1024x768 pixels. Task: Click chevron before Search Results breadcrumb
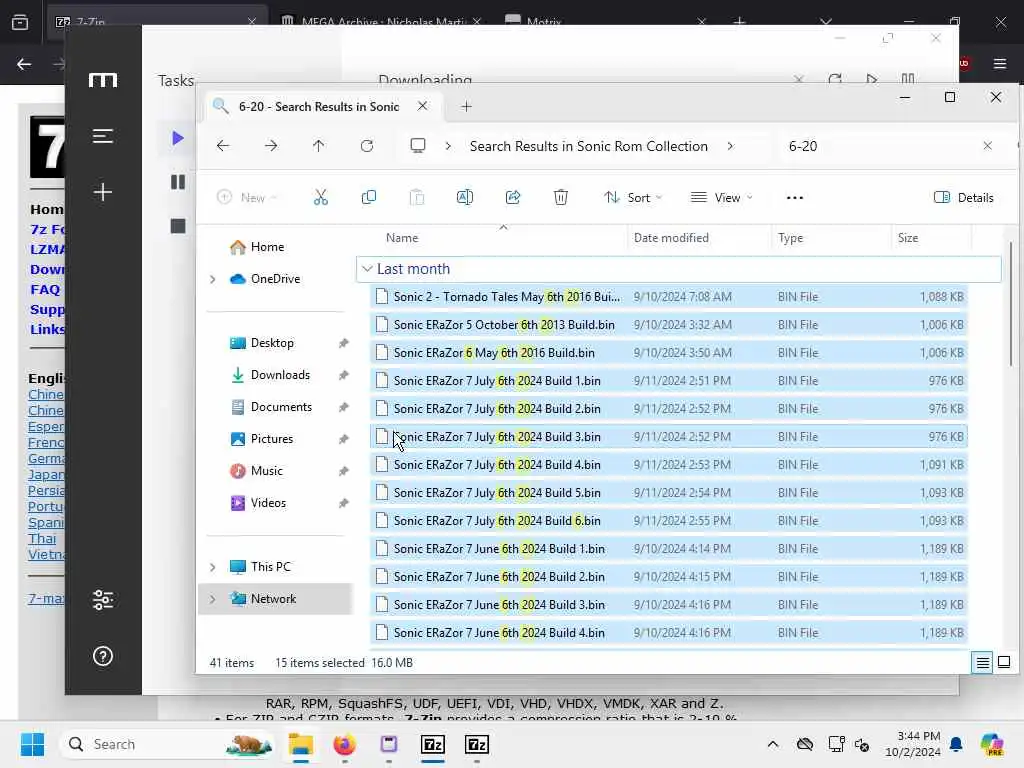click(448, 146)
